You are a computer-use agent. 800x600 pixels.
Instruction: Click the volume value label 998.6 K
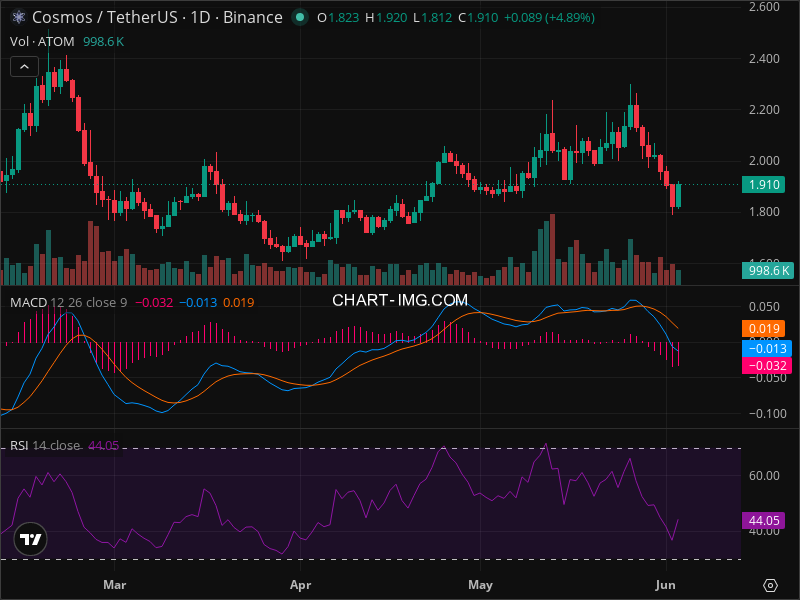[768, 270]
